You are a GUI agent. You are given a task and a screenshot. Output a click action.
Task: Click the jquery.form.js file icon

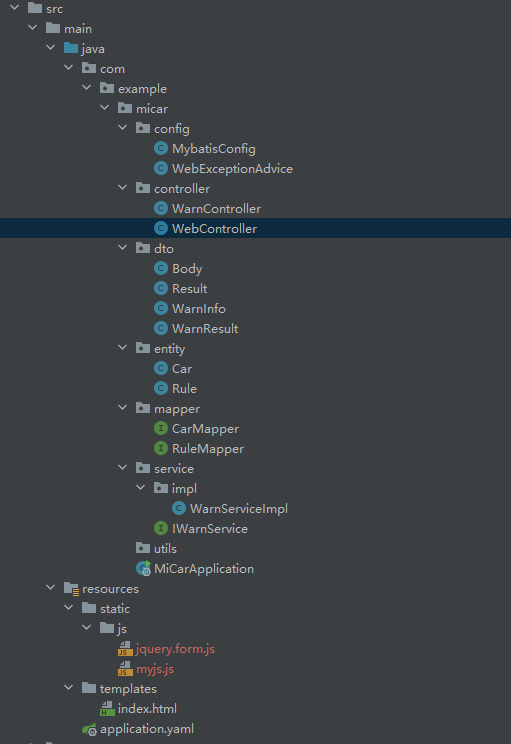click(x=125, y=649)
